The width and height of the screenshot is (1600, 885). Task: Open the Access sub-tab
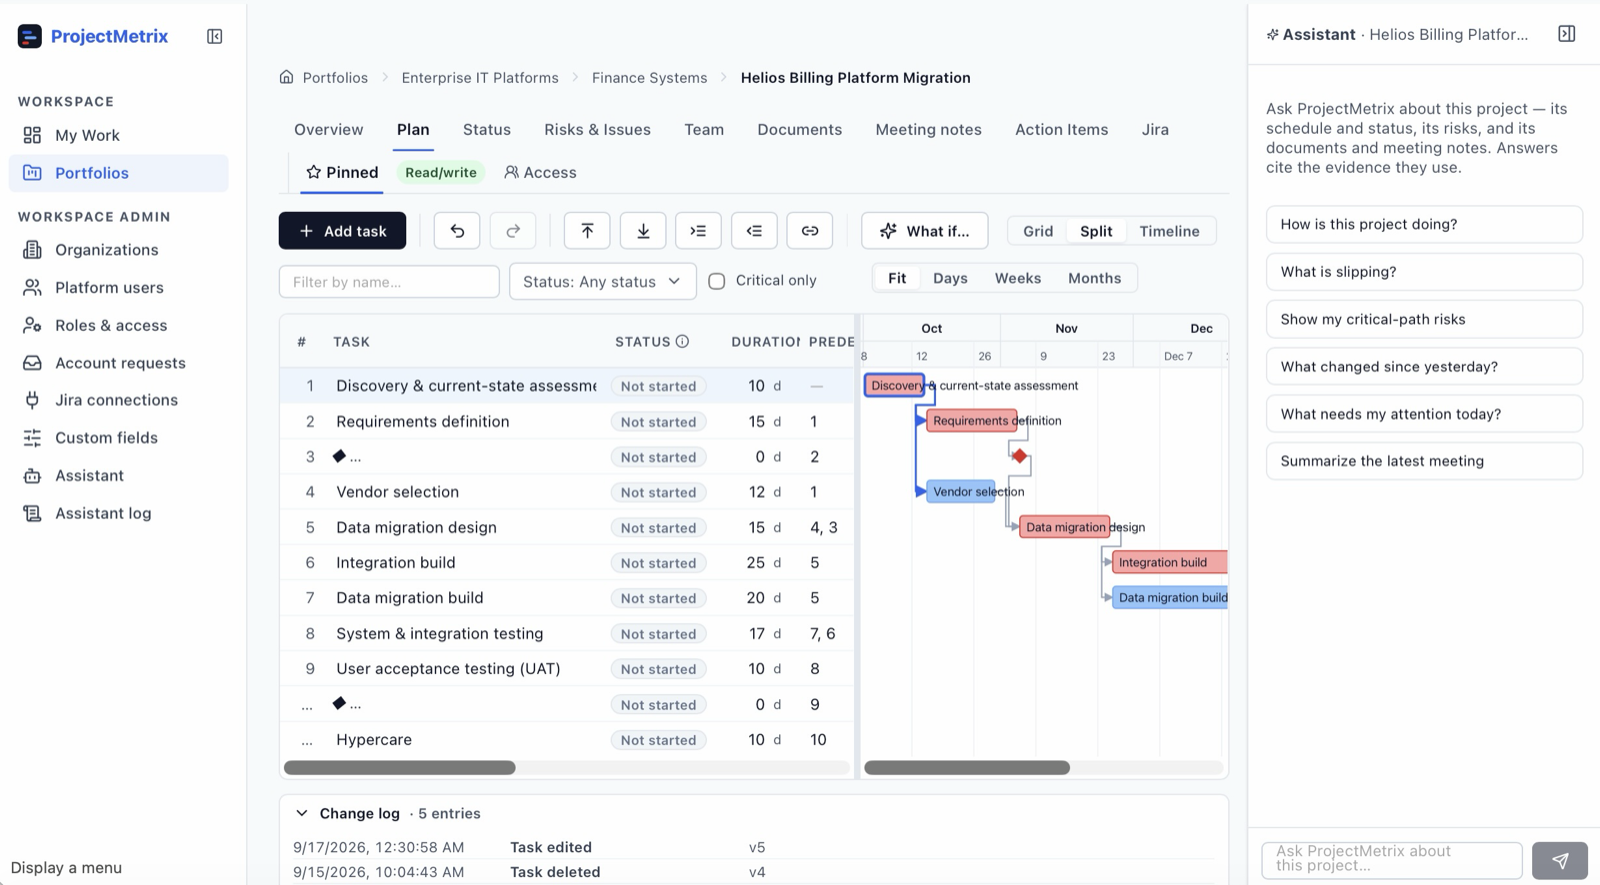[x=541, y=172]
